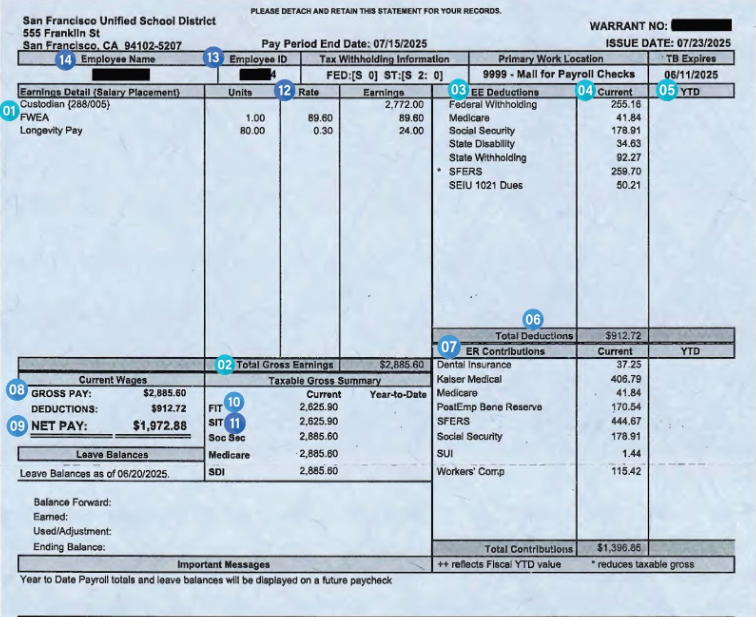Click the 'Leave Balances' header
756x617 pixels.
pos(112,455)
